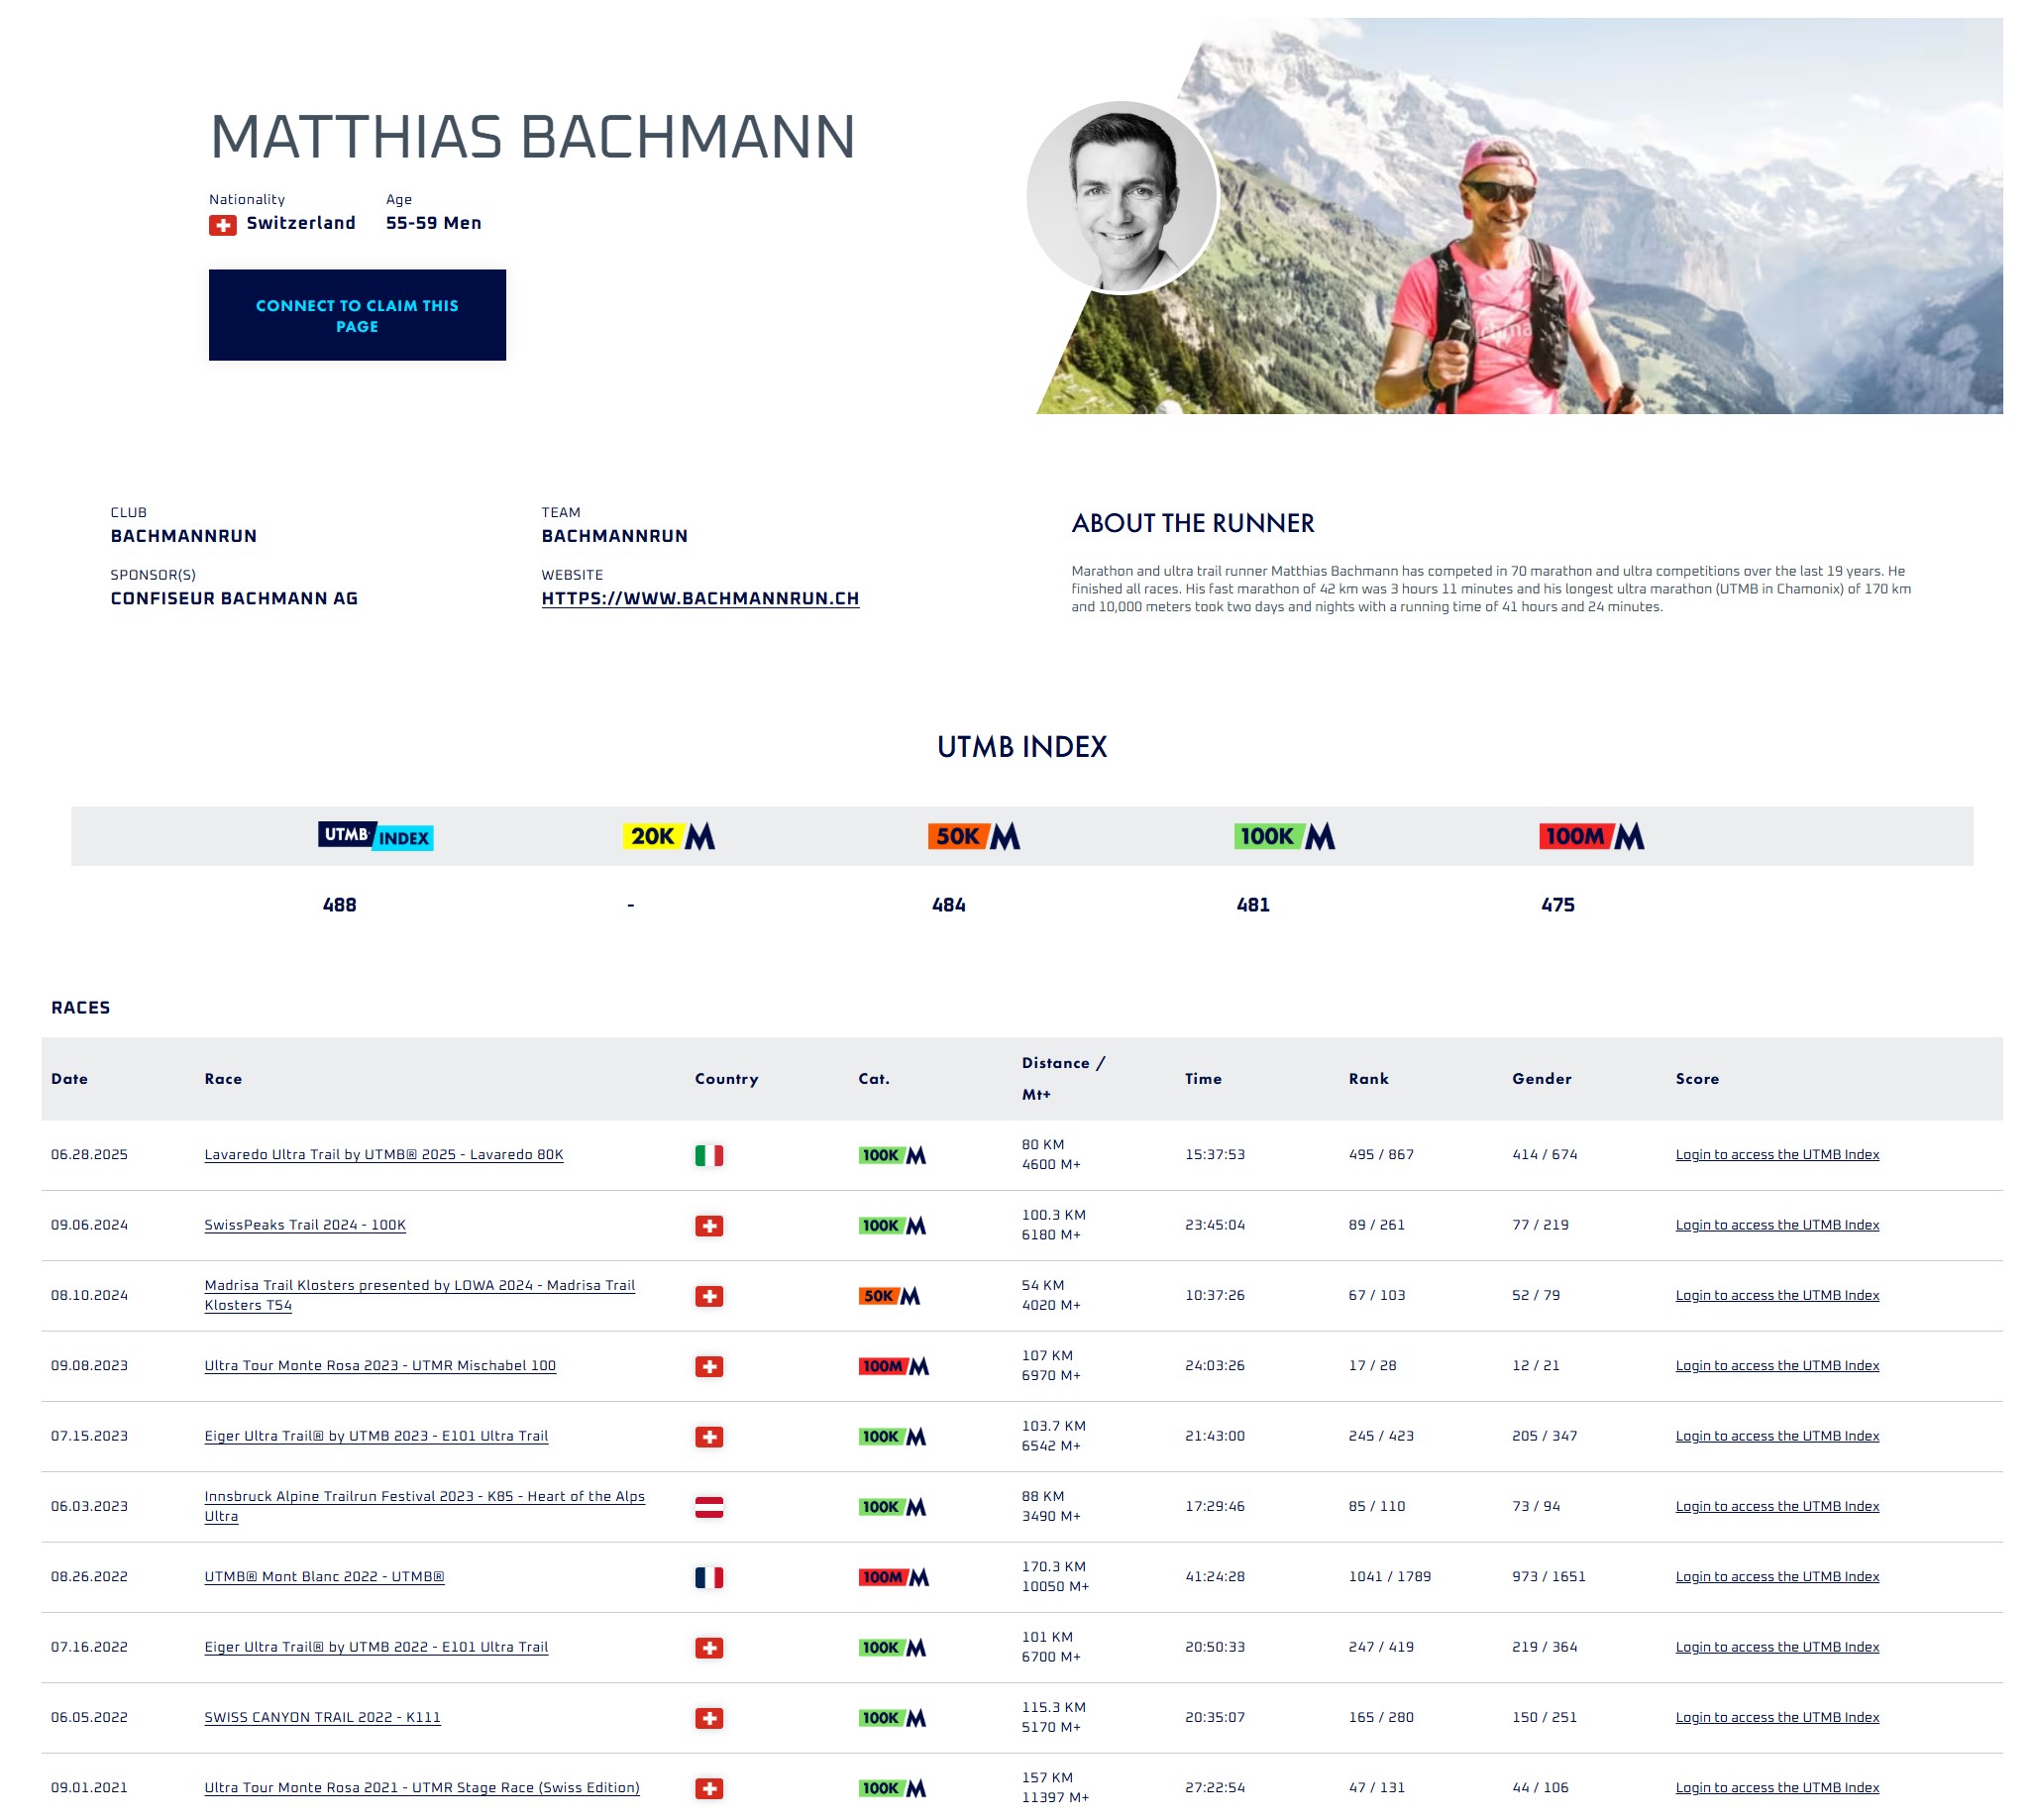Select the 50K category badge in UTMB Index

pos(974,836)
